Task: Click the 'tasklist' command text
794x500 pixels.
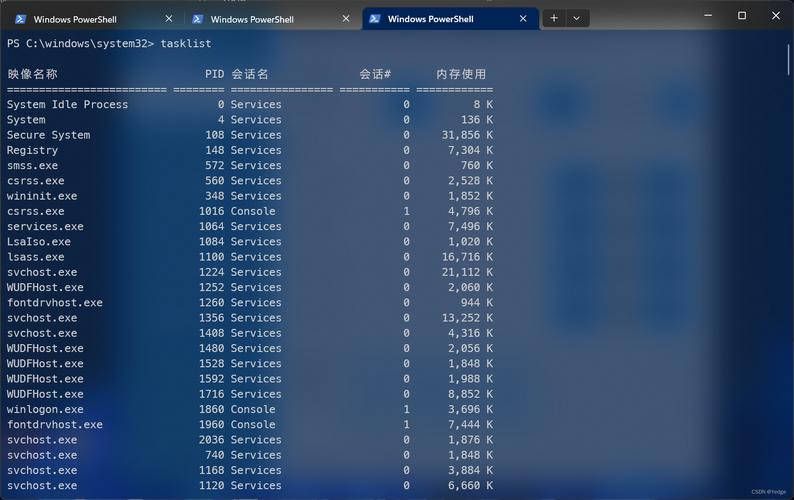Action: pos(186,44)
